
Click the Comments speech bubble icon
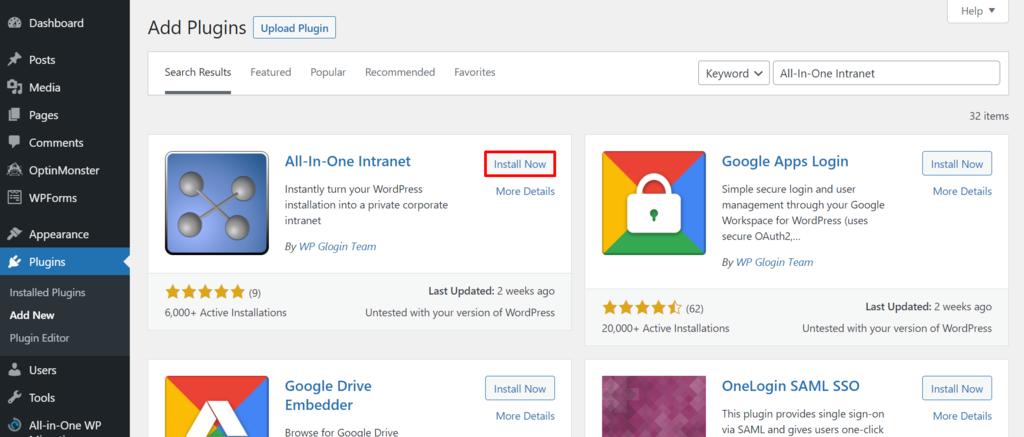click(14, 143)
